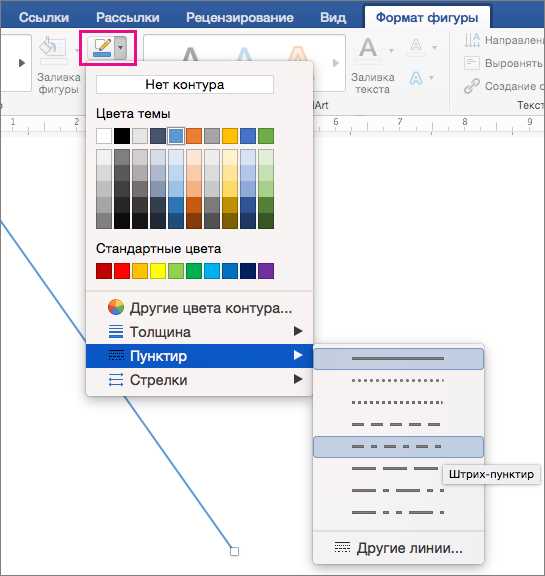This screenshot has height=576, width=545.
Task: Click the Создание связи link icon
Action: point(472,86)
